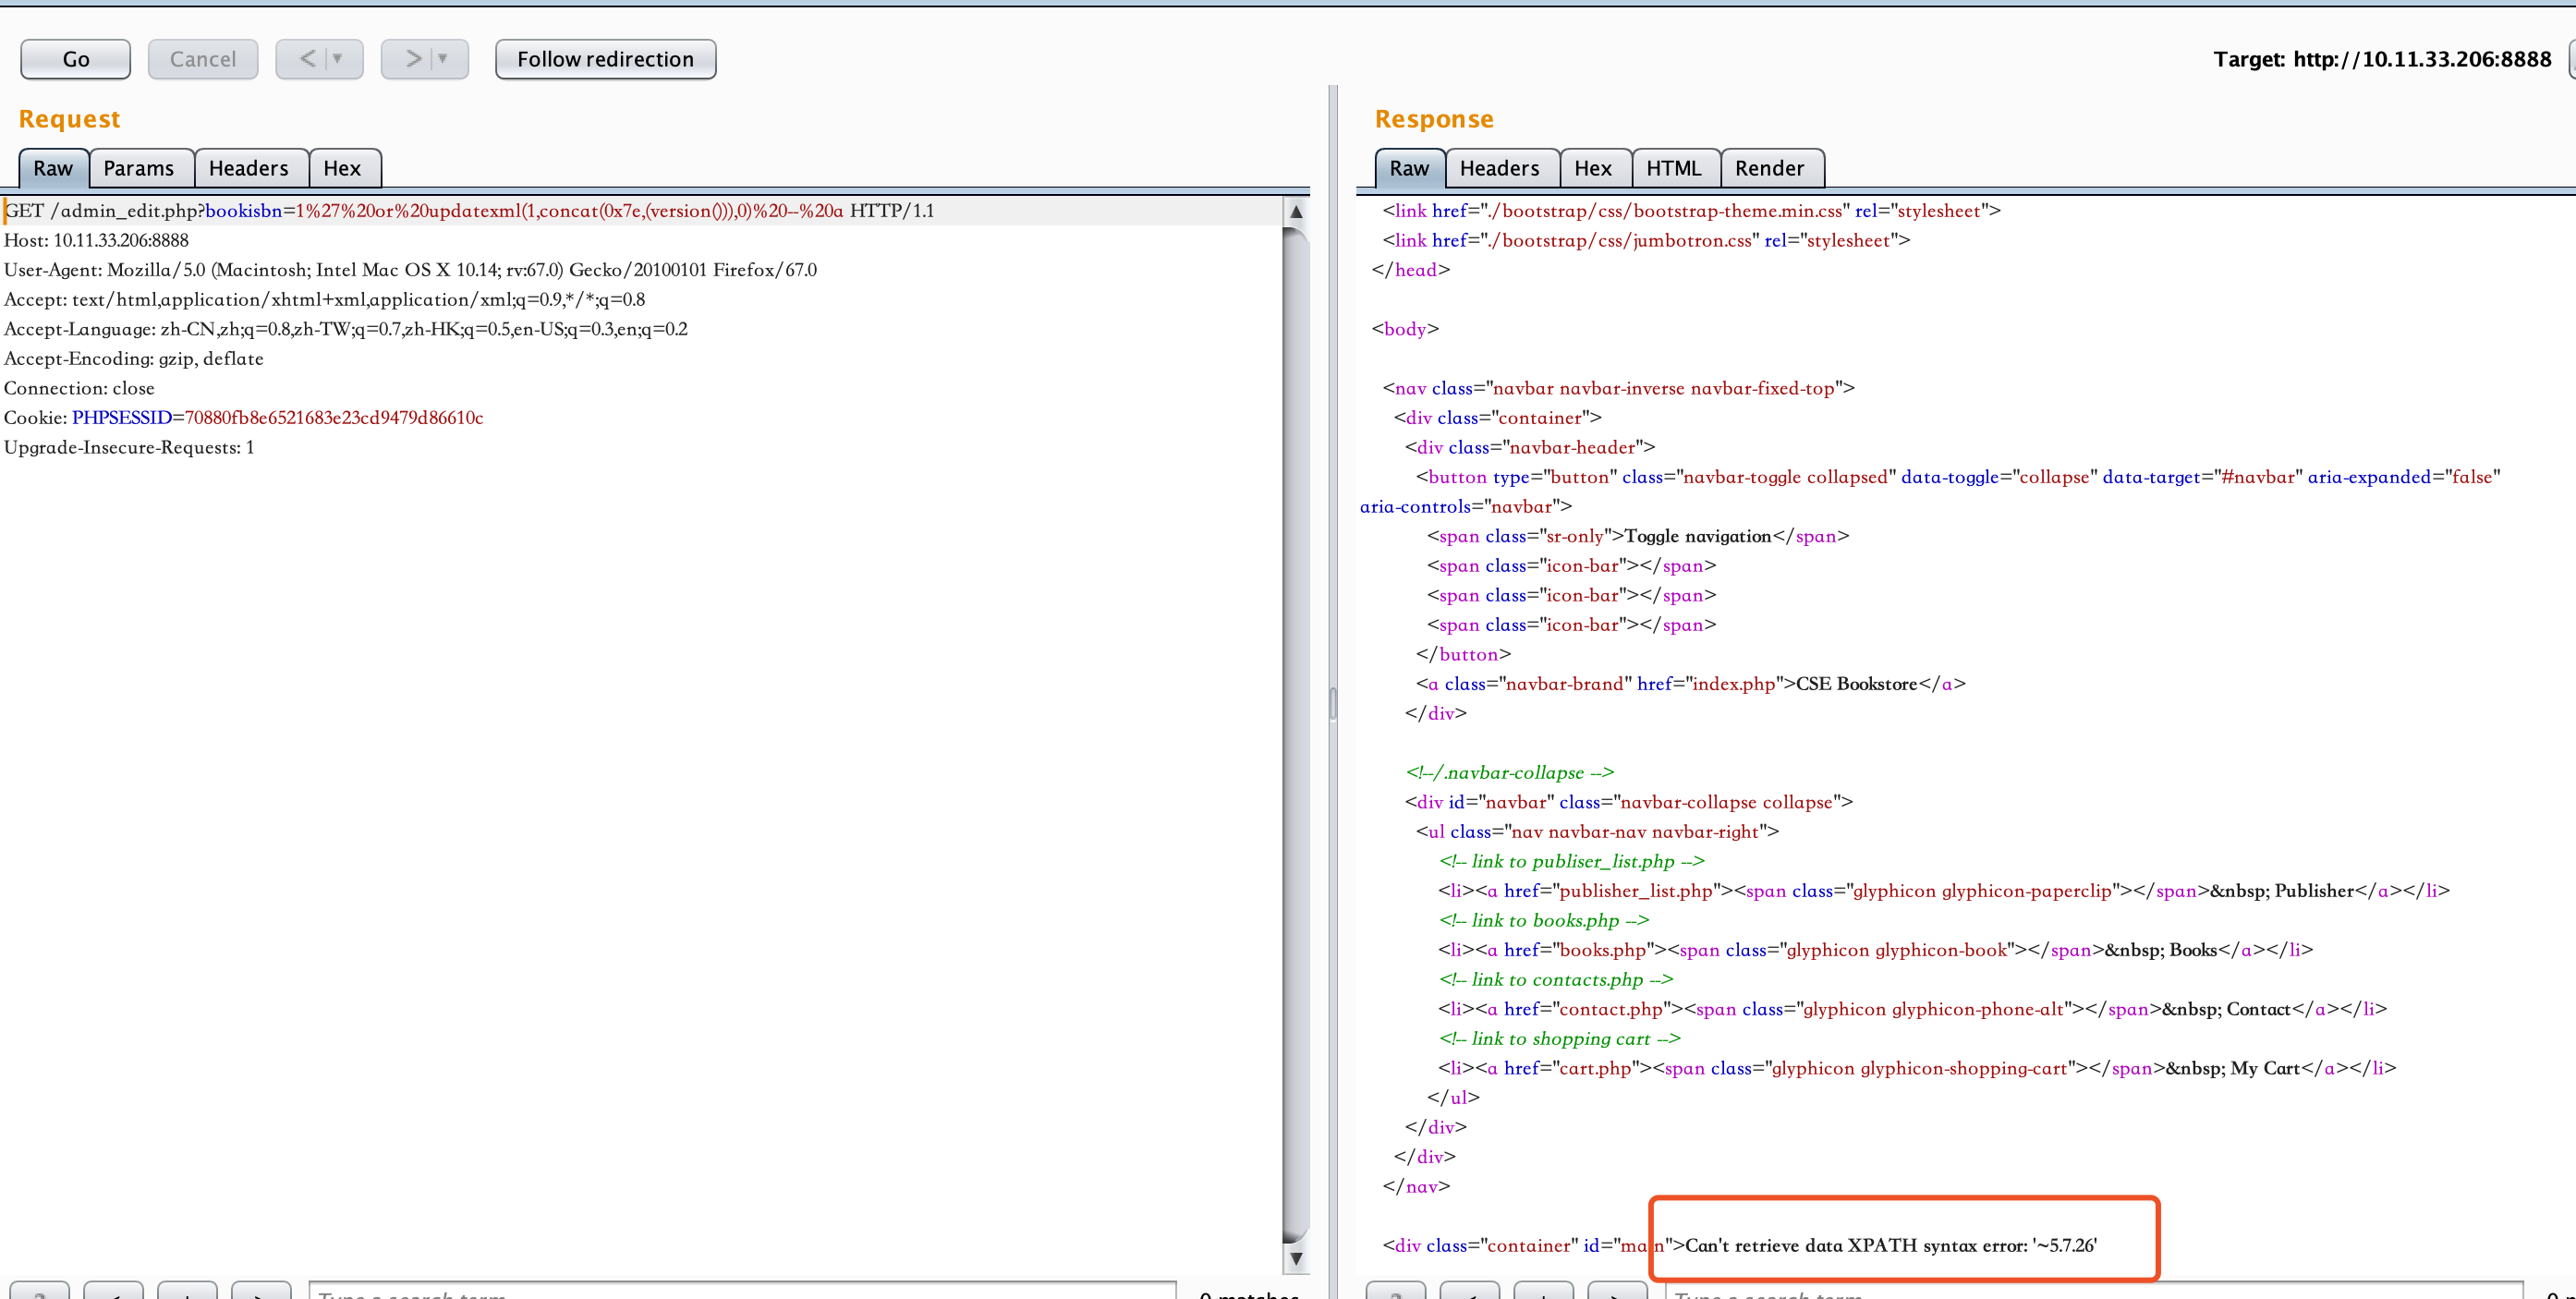This screenshot has width=2576, height=1299.
Task: Click the Go button to resend request
Action: point(75,58)
